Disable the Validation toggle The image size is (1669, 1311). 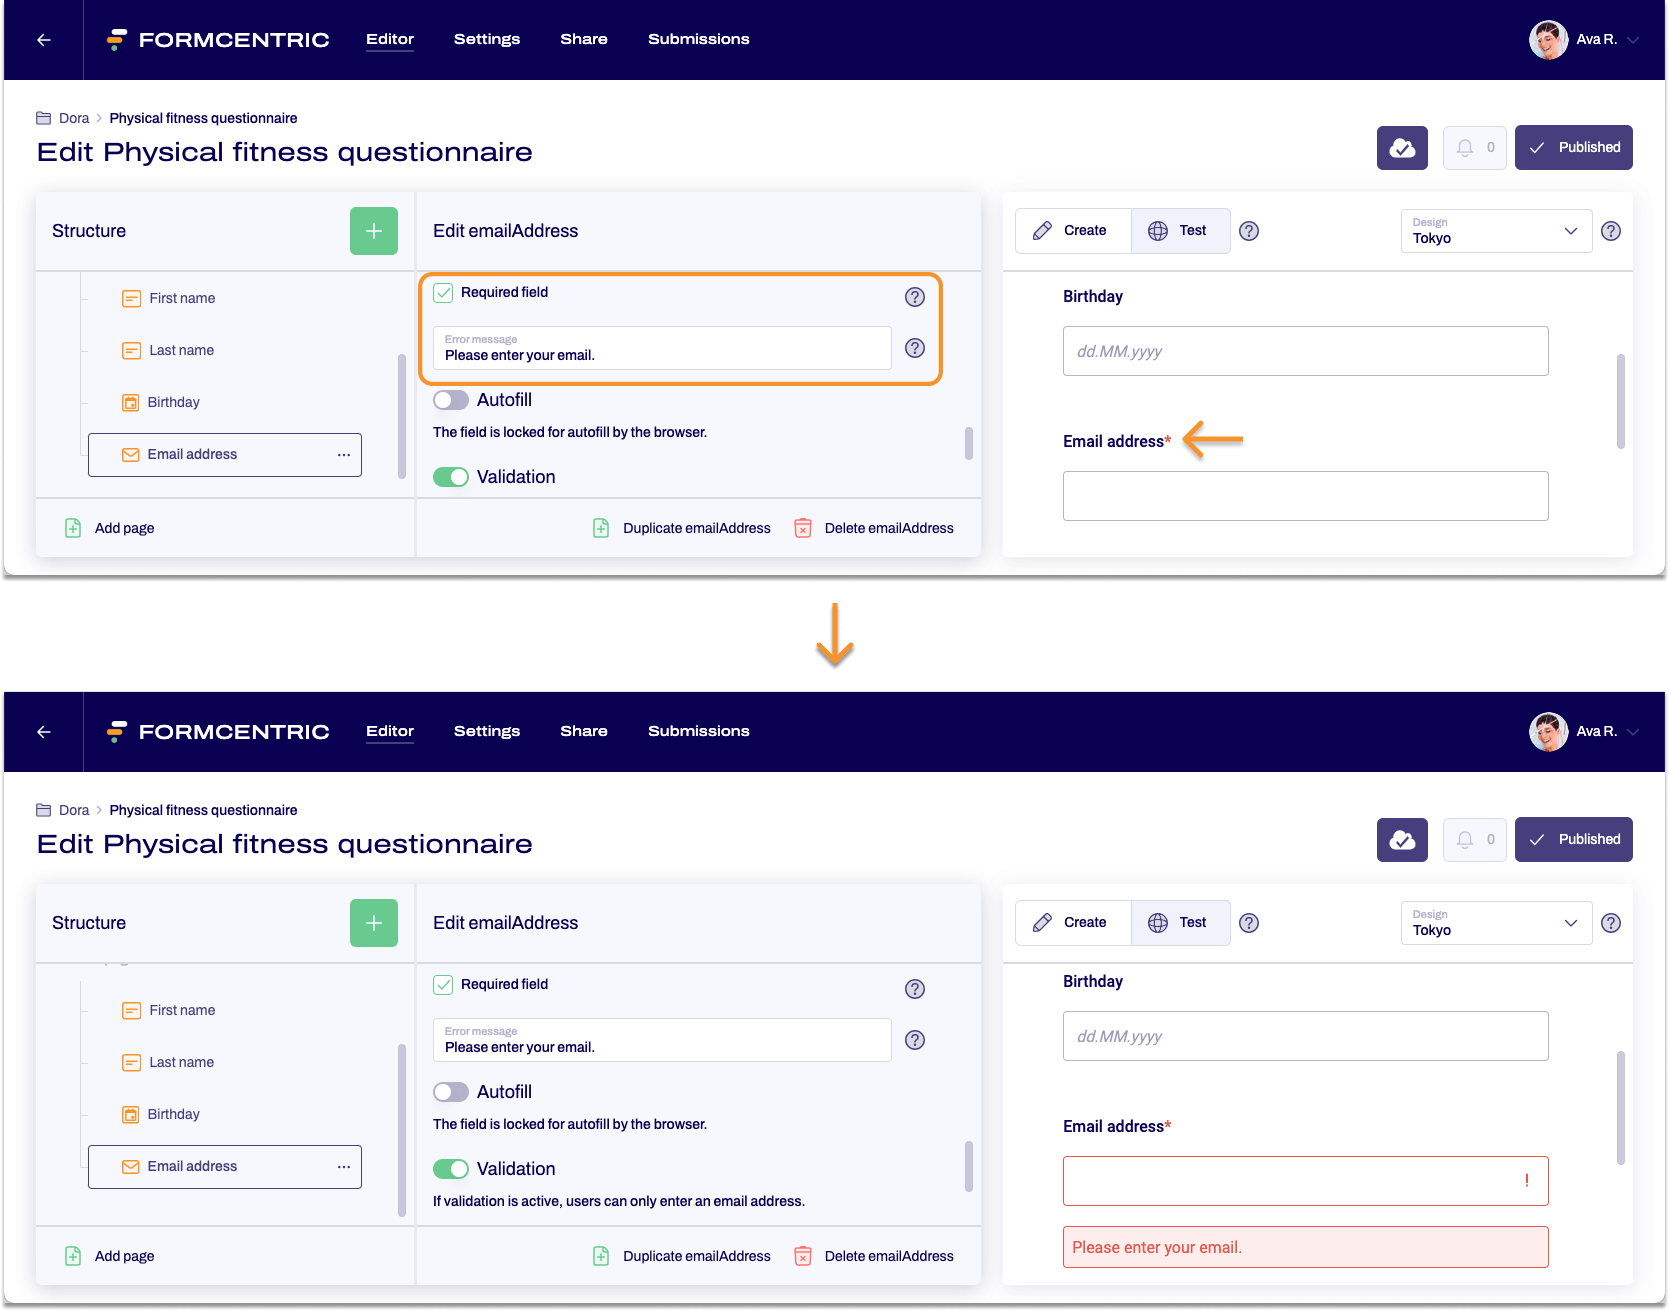pyautogui.click(x=451, y=477)
